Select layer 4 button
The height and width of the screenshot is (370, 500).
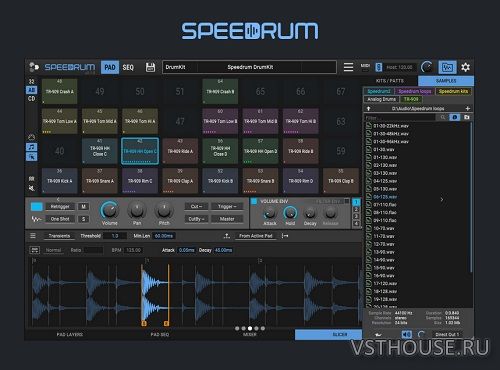click(356, 223)
